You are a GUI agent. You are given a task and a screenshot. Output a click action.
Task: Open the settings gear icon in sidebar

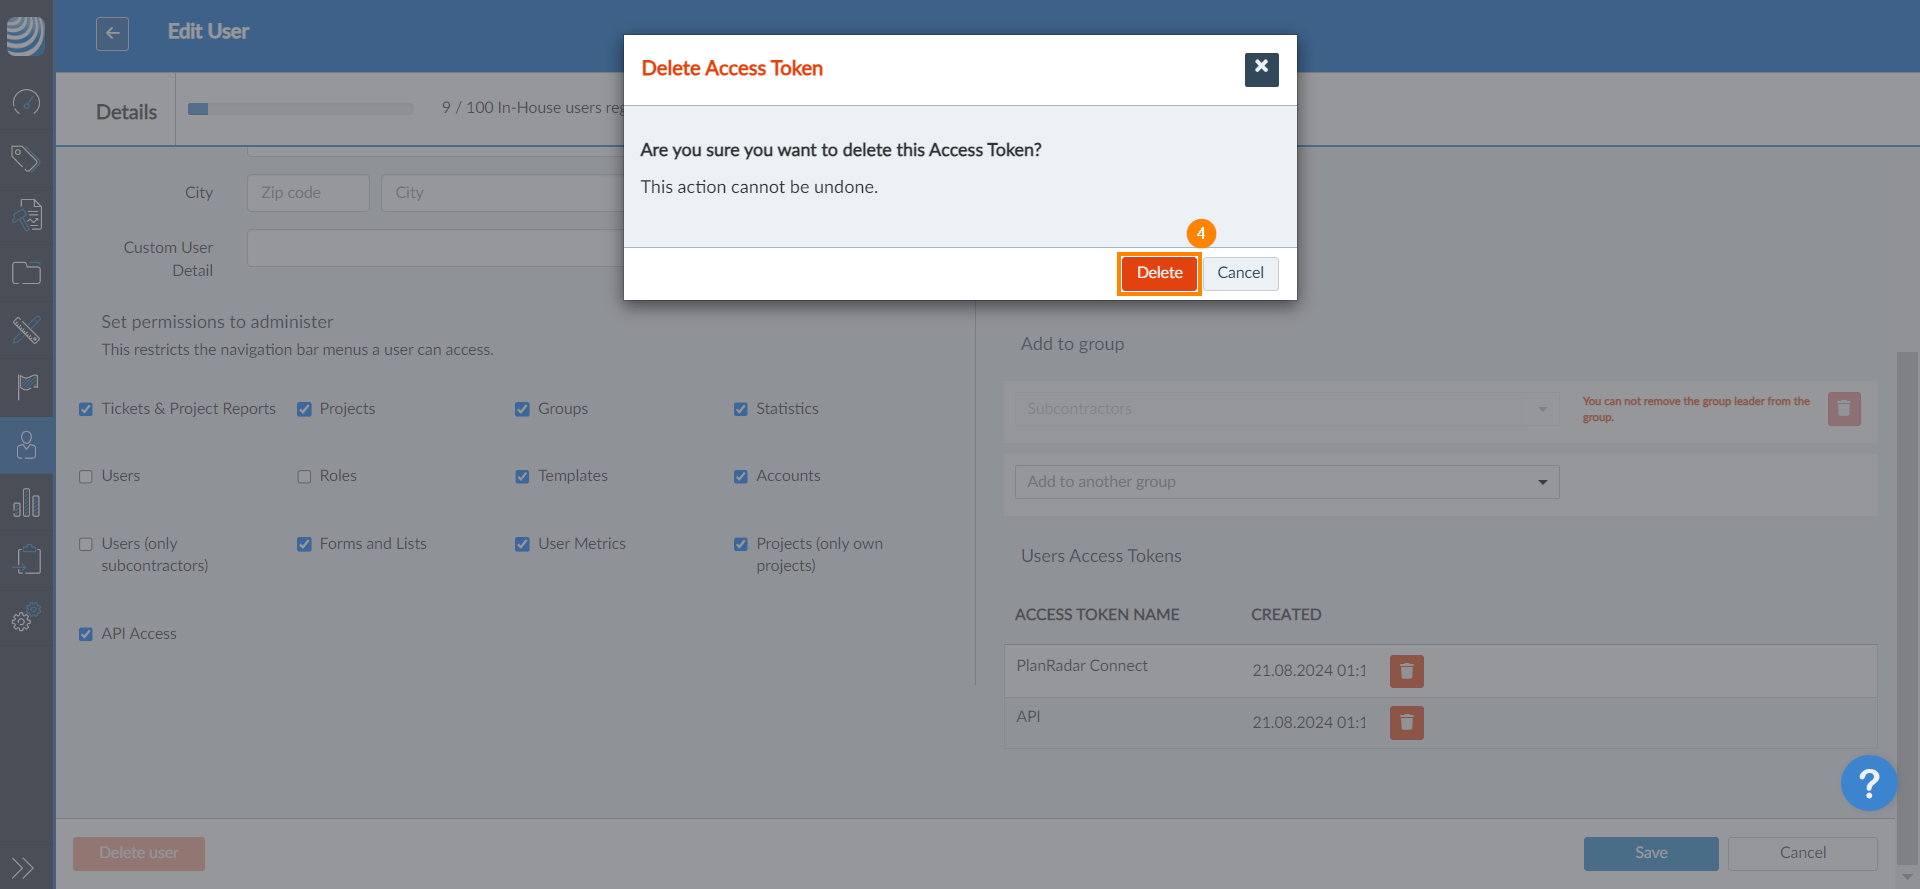click(26, 618)
